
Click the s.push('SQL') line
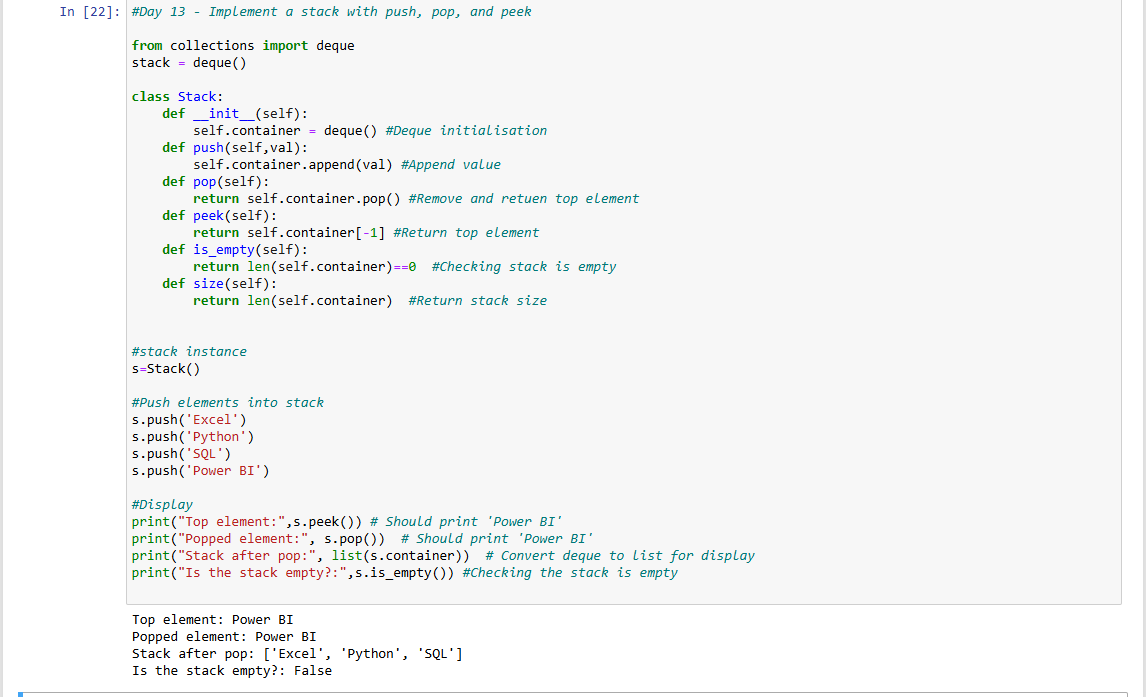click(181, 454)
